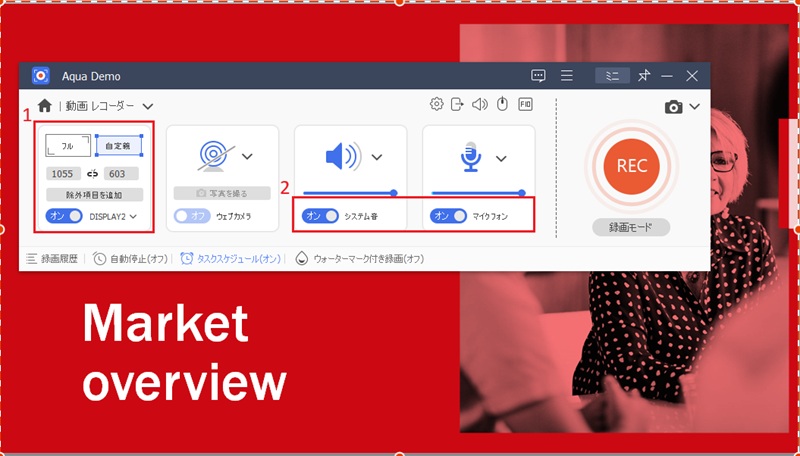Image resolution: width=800 pixels, height=456 pixels.
Task: Click the output/export icon near the gear
Action: coord(458,105)
